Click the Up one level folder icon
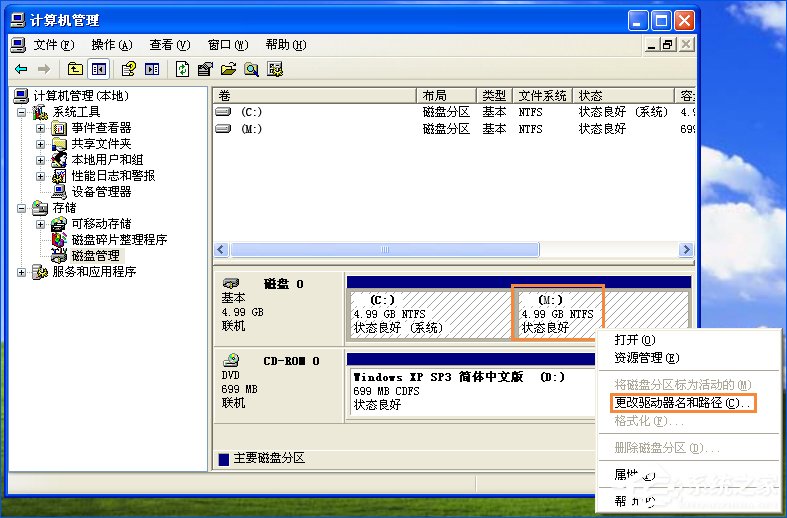Image resolution: width=787 pixels, height=518 pixels. coord(75,69)
